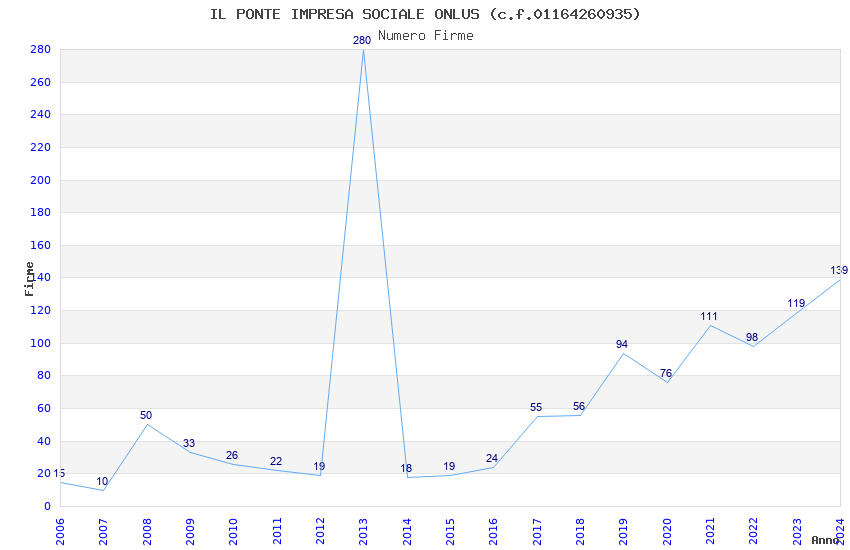
Task: Click the 2019 x-axis year label
Action: coord(623,532)
